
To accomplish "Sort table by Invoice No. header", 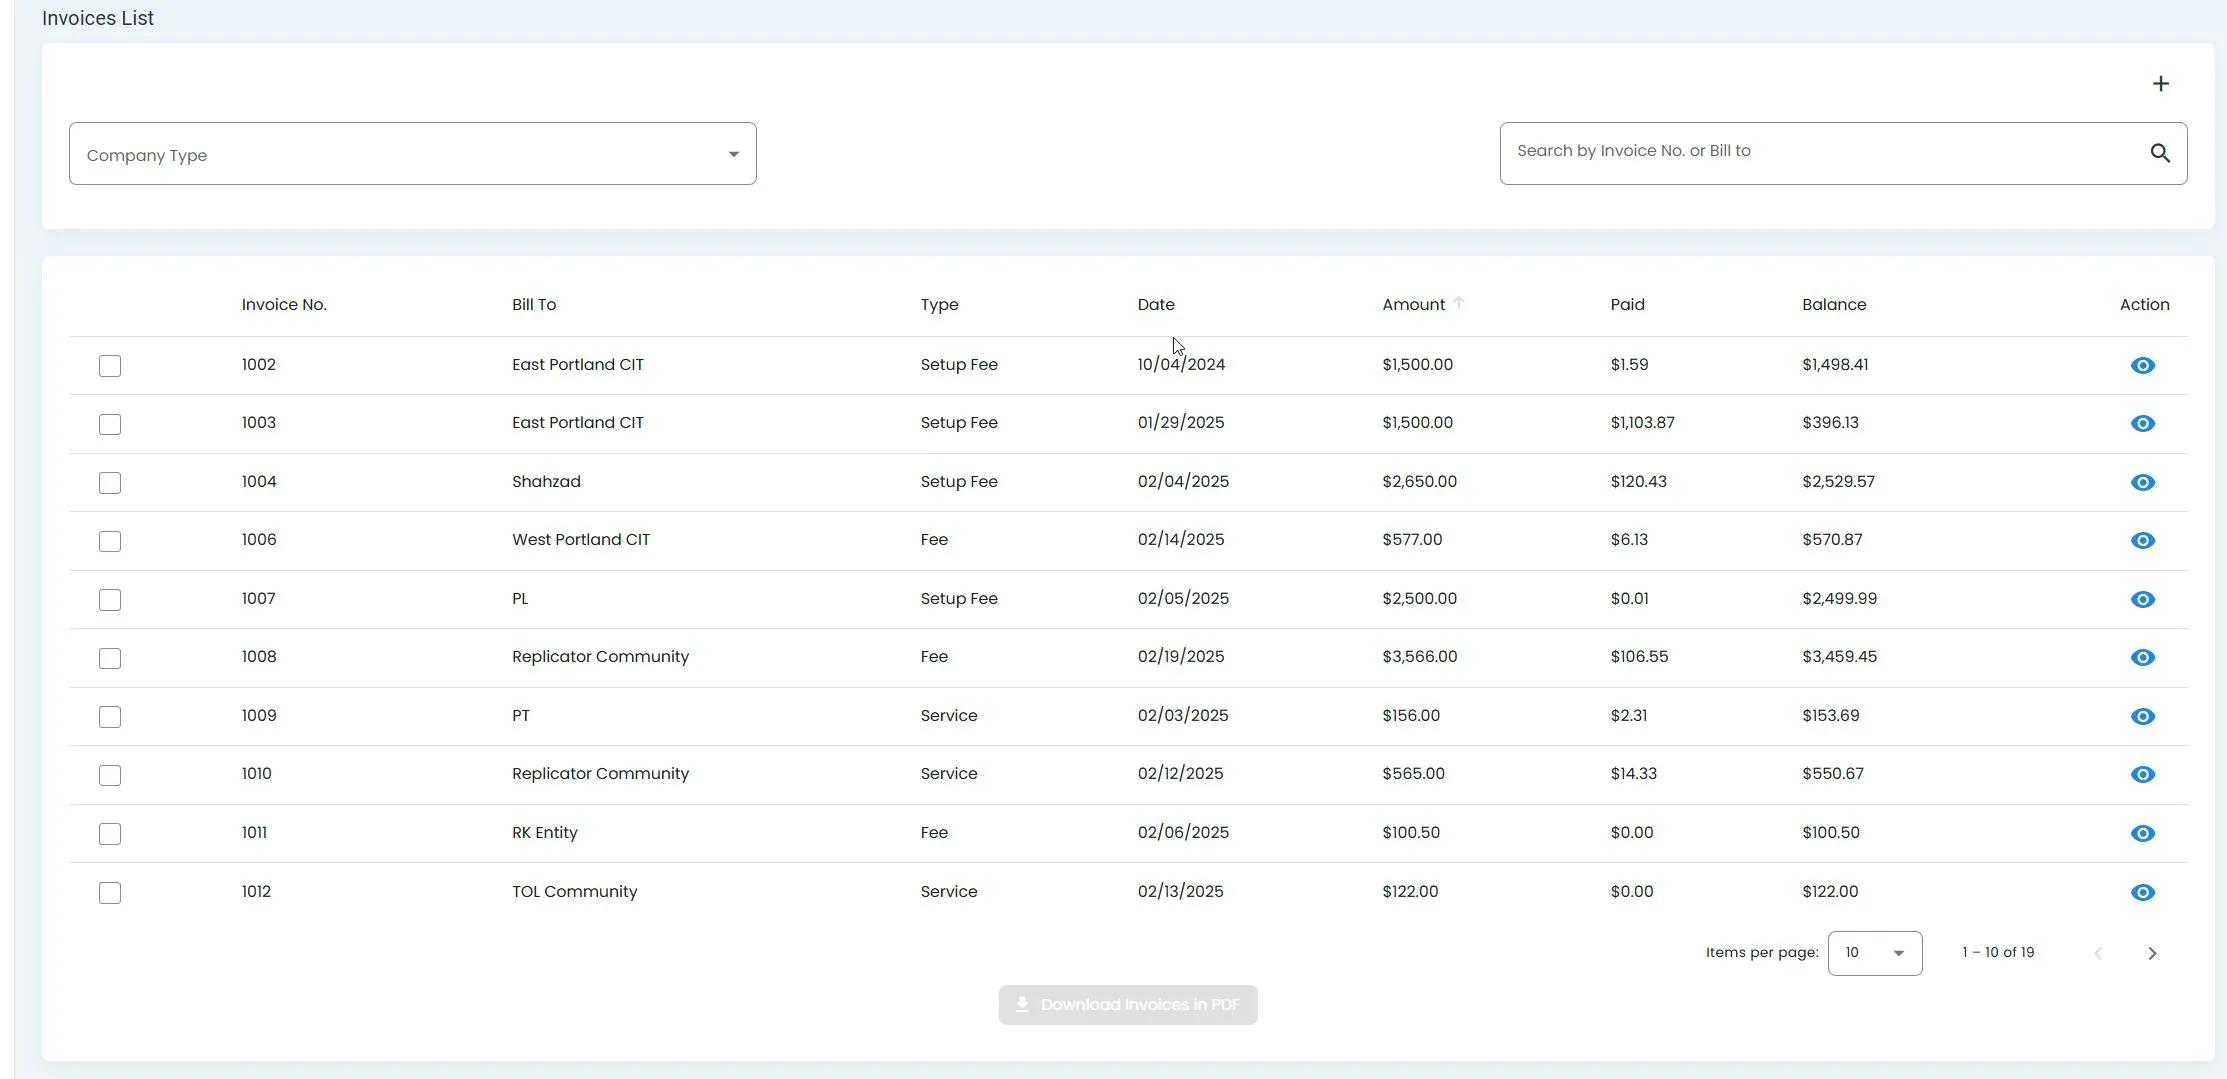I will pyautogui.click(x=284, y=305).
